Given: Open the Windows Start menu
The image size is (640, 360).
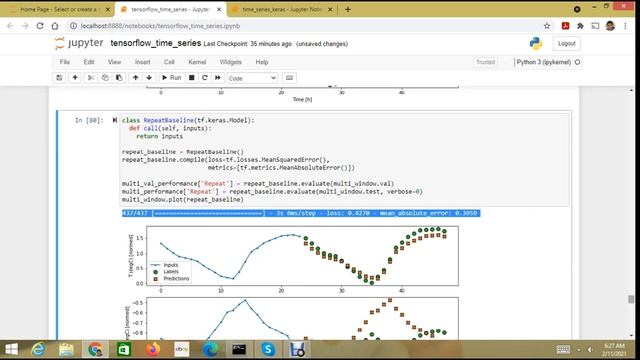Looking at the screenshot, I should (11, 349).
